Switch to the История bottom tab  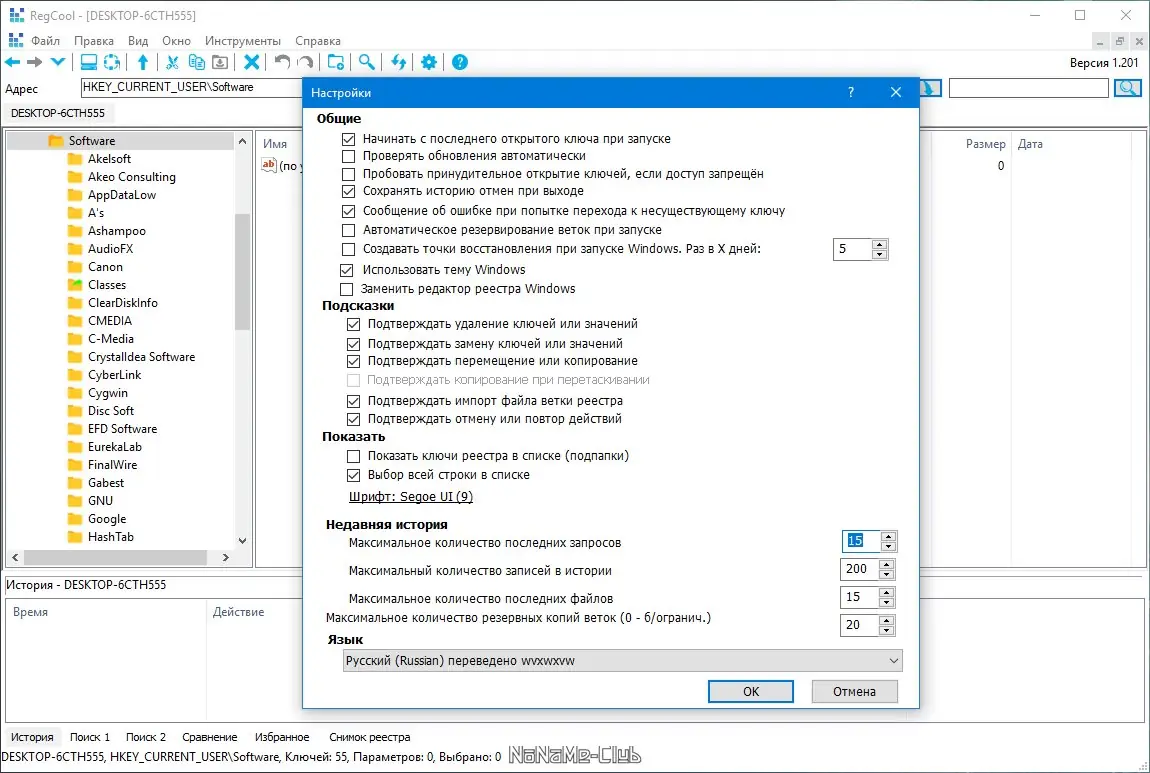32,737
